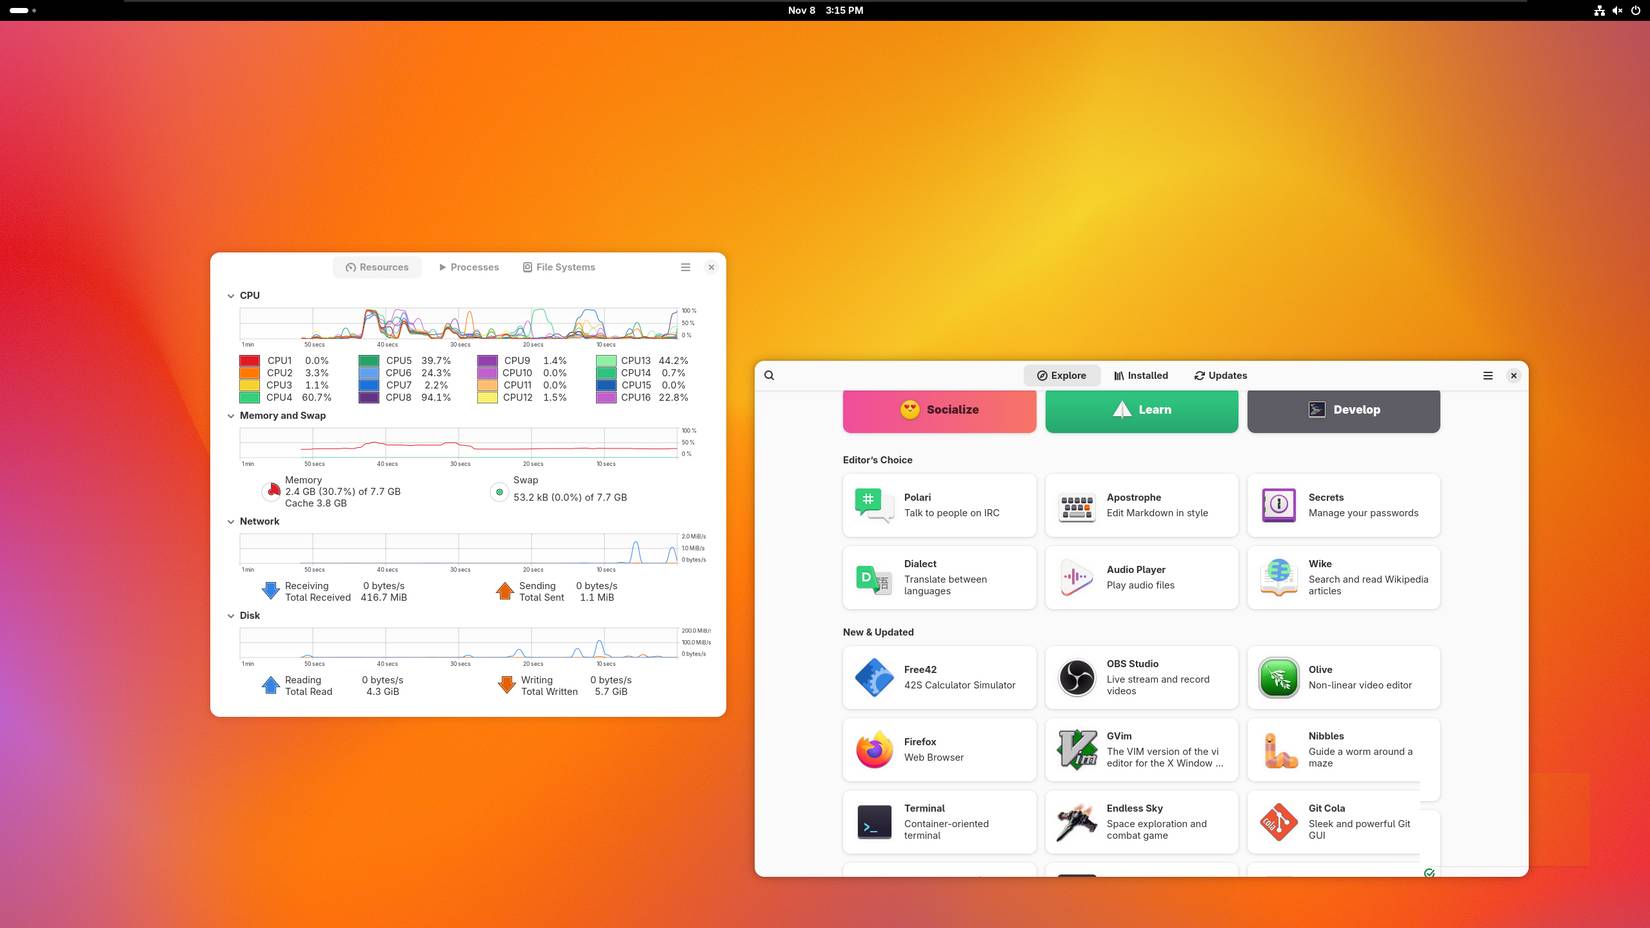Screen dimensions: 1650x928
Task: Open the Free42 calculator card
Action: [x=939, y=677]
